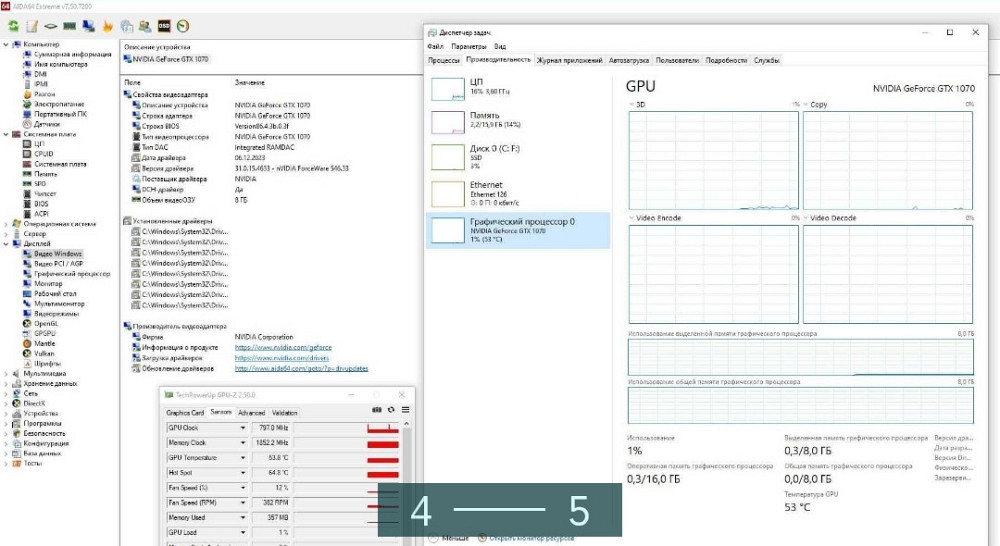1000x546 pixels.
Task: Open the GPU Temperature sensor dropdown
Action: [x=242, y=458]
